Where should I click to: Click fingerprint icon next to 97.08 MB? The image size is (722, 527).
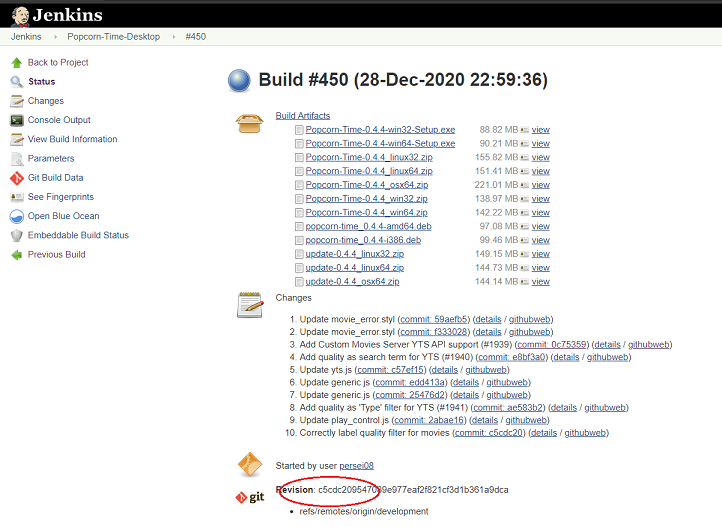[524, 227]
